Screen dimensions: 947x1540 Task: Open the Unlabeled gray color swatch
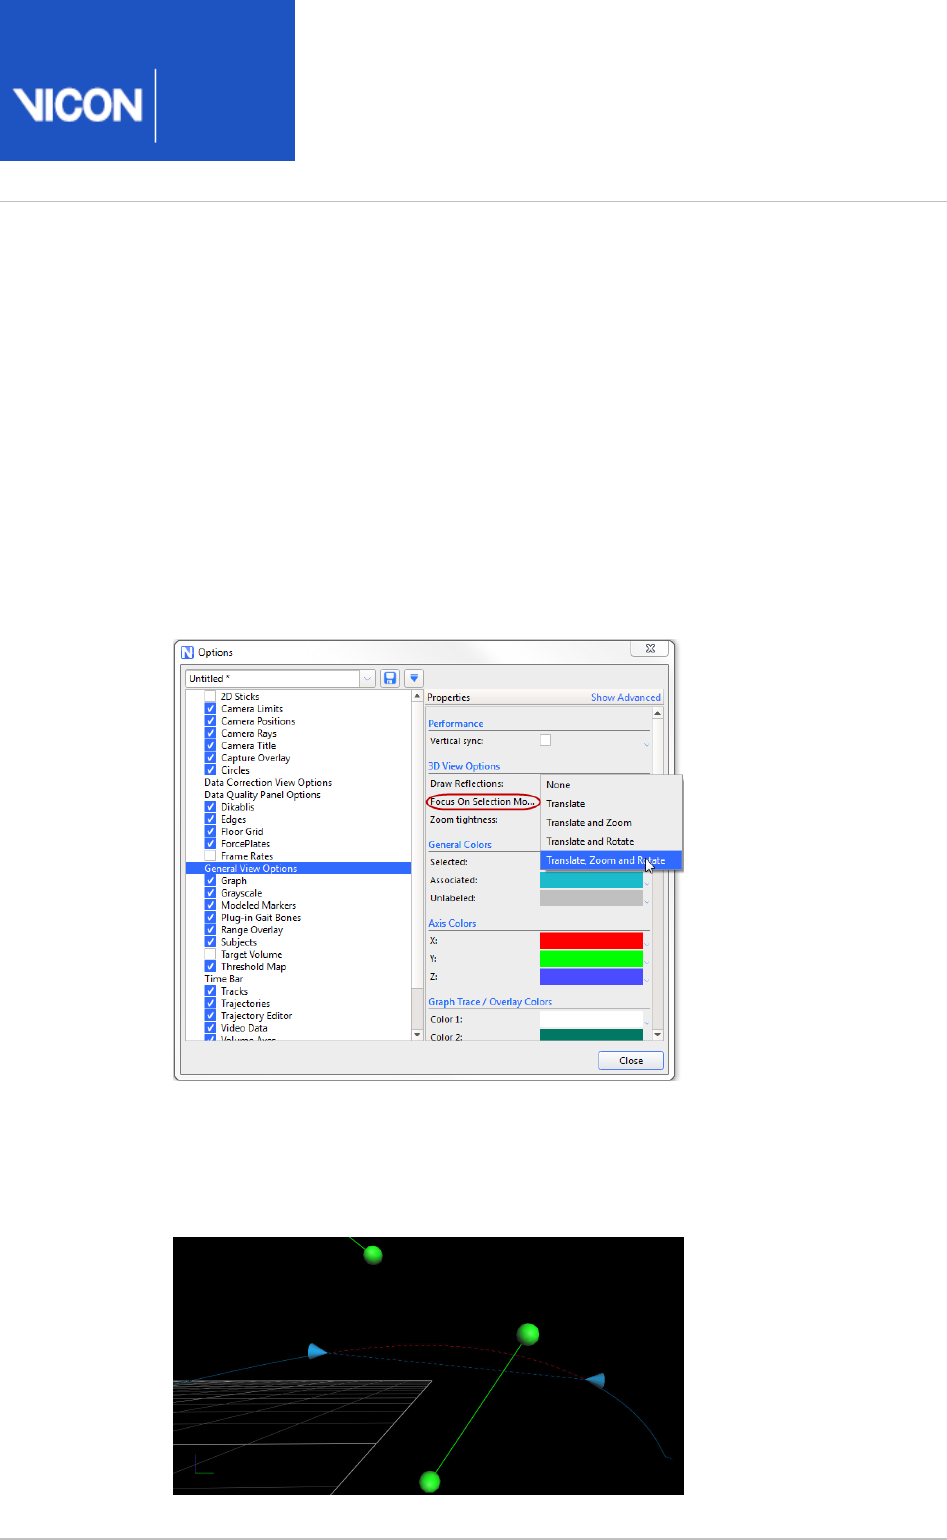(x=591, y=898)
